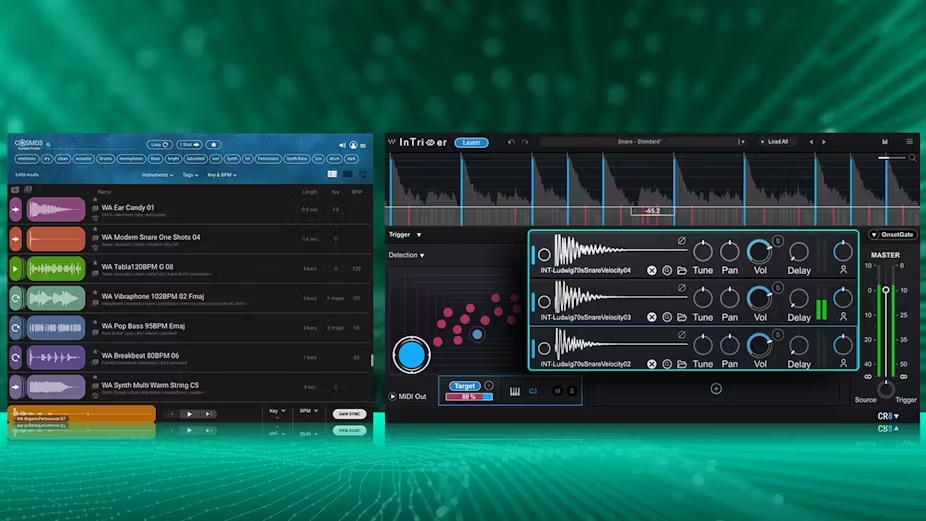Click the piano keyboard icon beside C3
Screen dimensions: 926x521
coord(515,391)
